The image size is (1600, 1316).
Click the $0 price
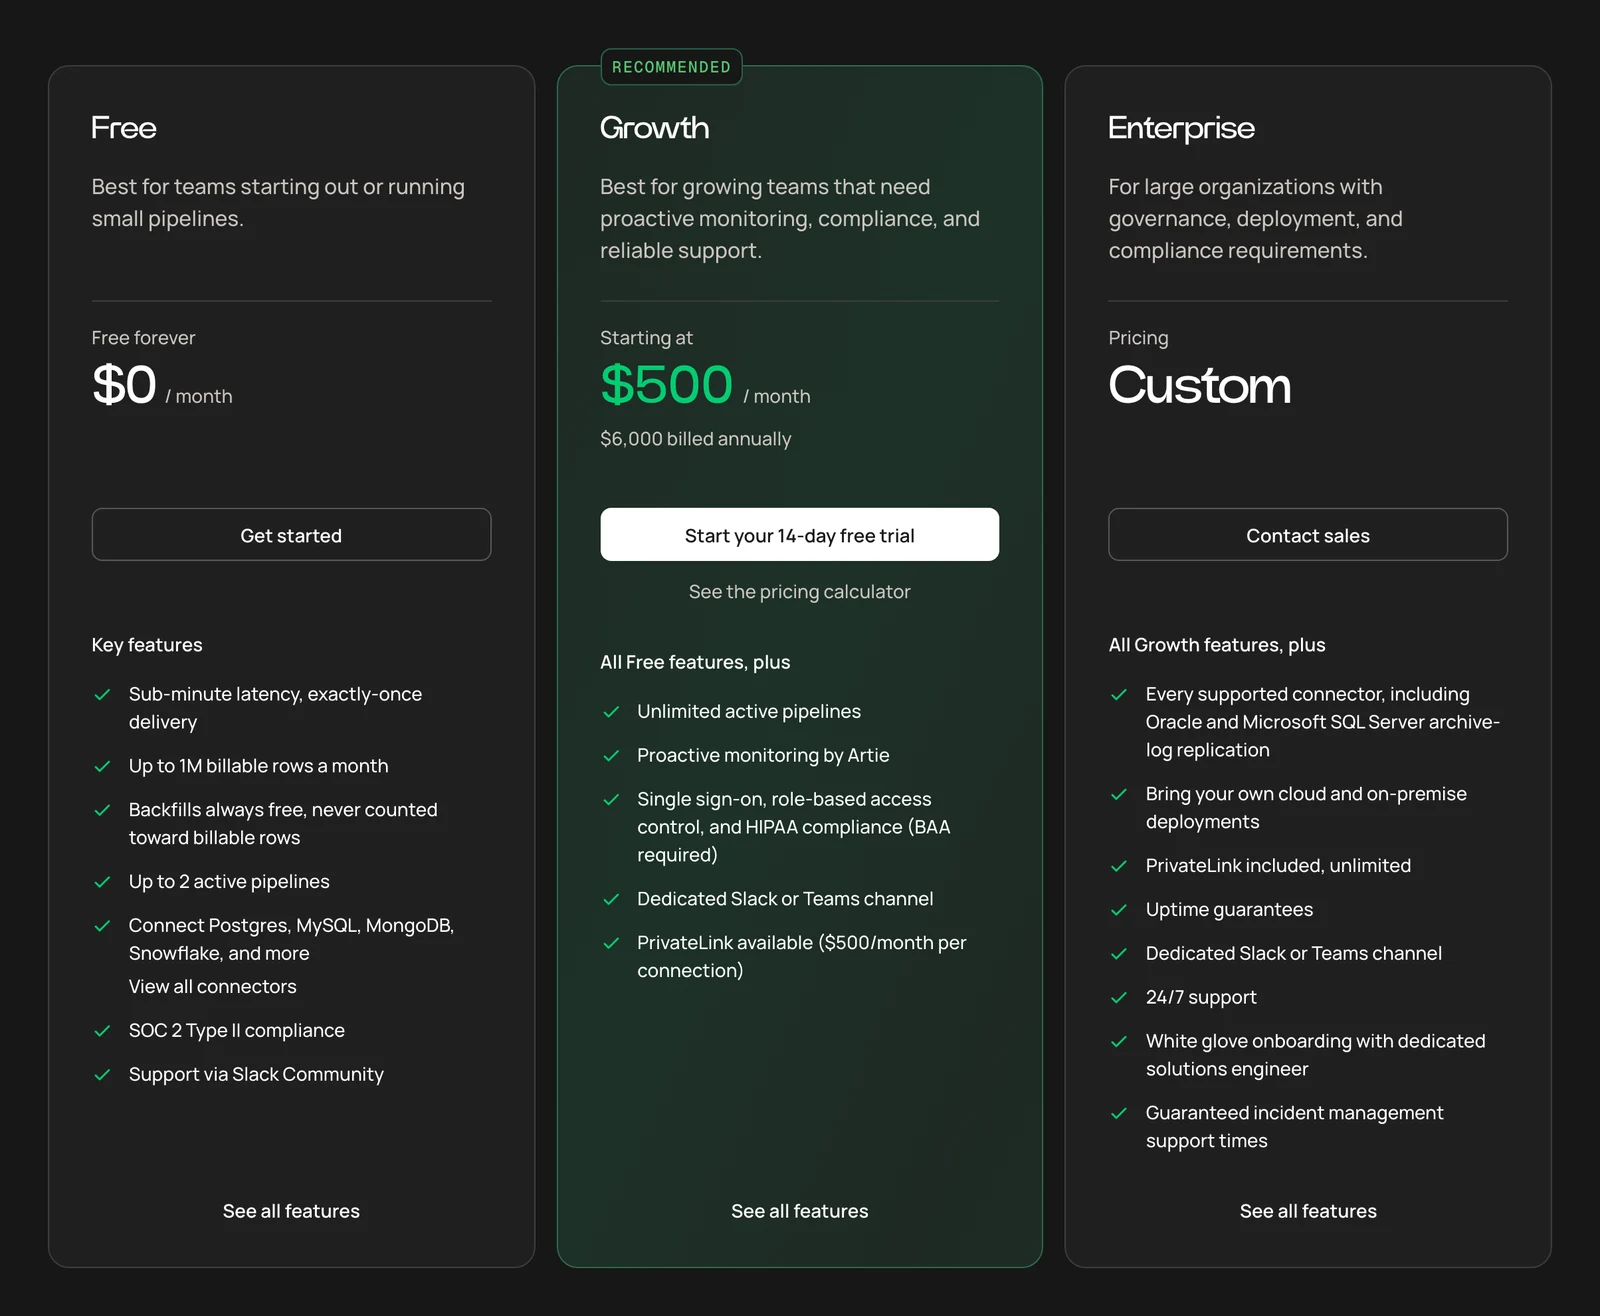tap(124, 385)
